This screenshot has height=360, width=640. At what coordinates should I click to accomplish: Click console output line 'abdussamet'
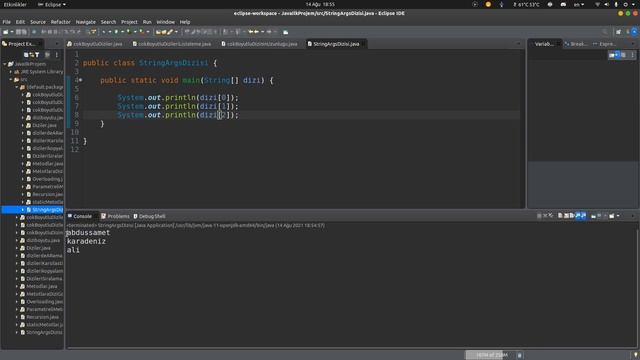88,233
